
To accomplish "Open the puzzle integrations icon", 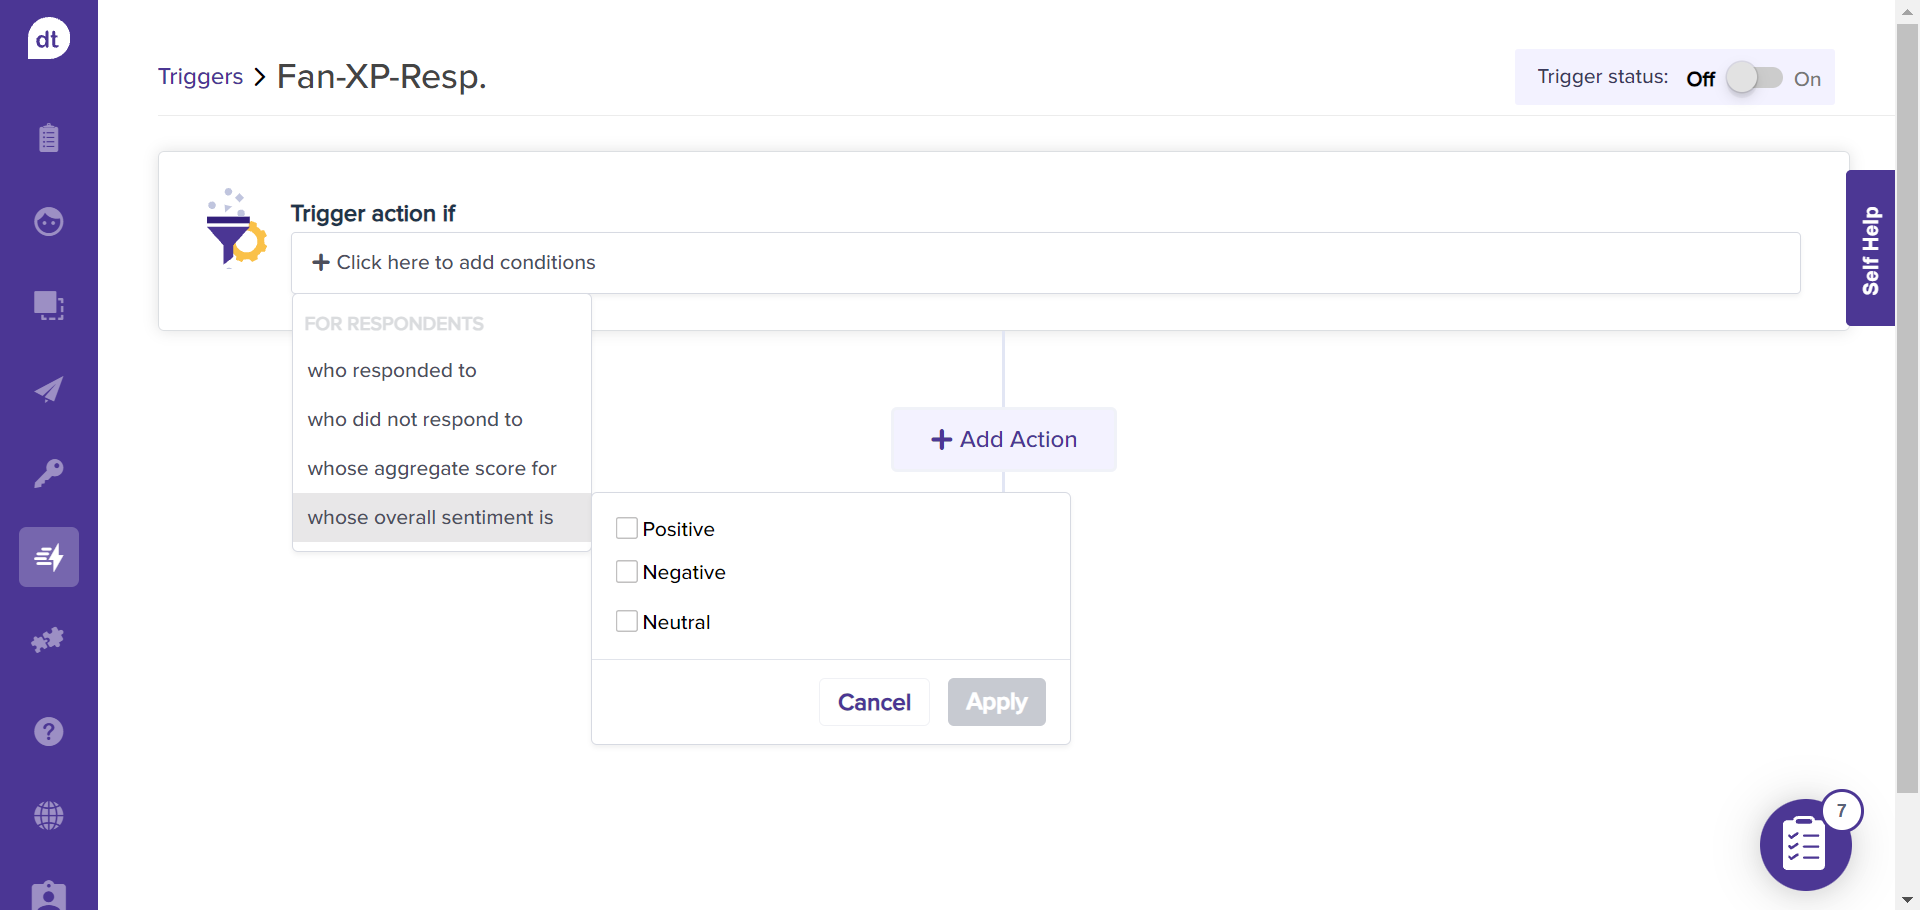I will [48, 640].
